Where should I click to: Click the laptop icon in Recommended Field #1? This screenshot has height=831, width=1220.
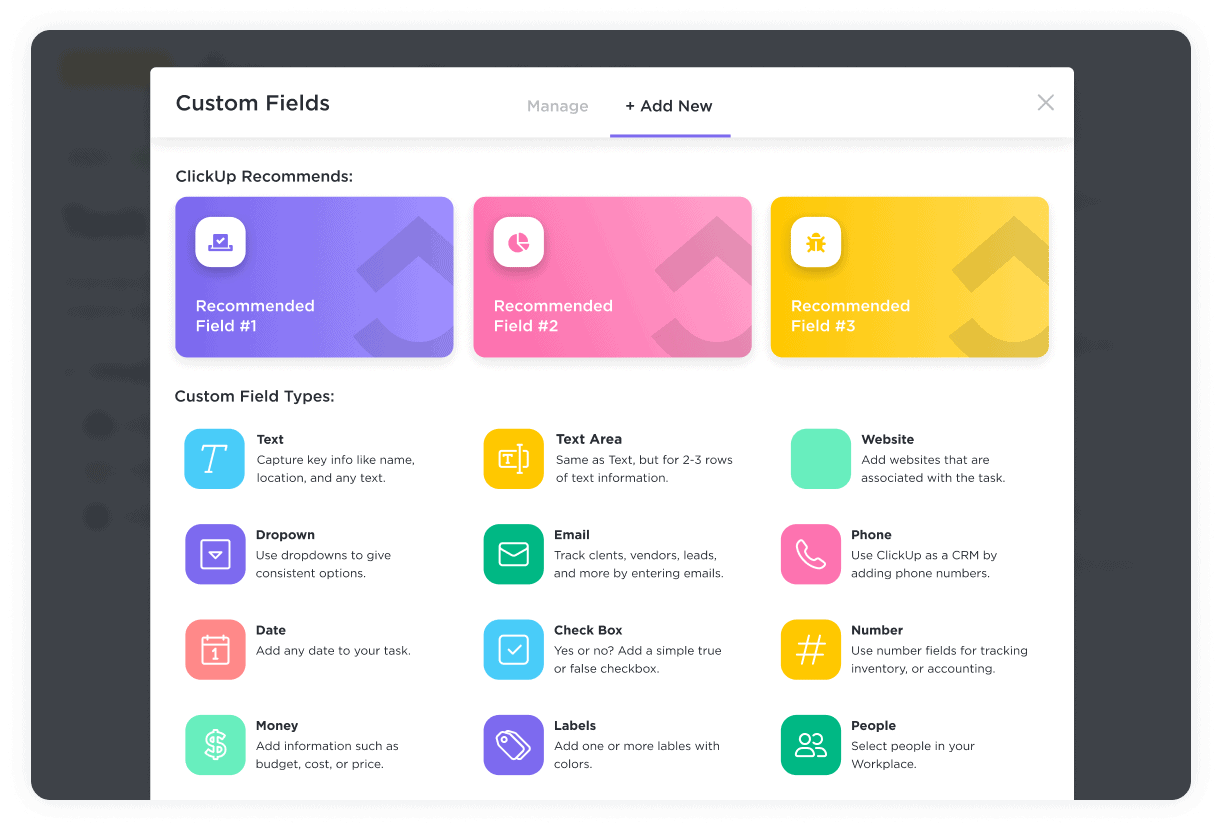coord(220,242)
